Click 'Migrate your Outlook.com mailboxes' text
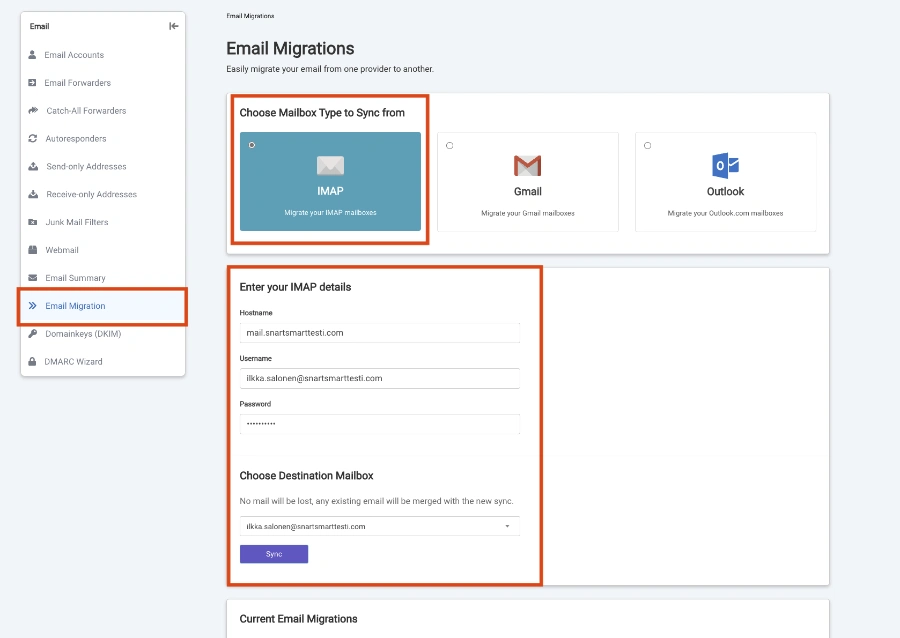This screenshot has width=900, height=638. click(725, 213)
